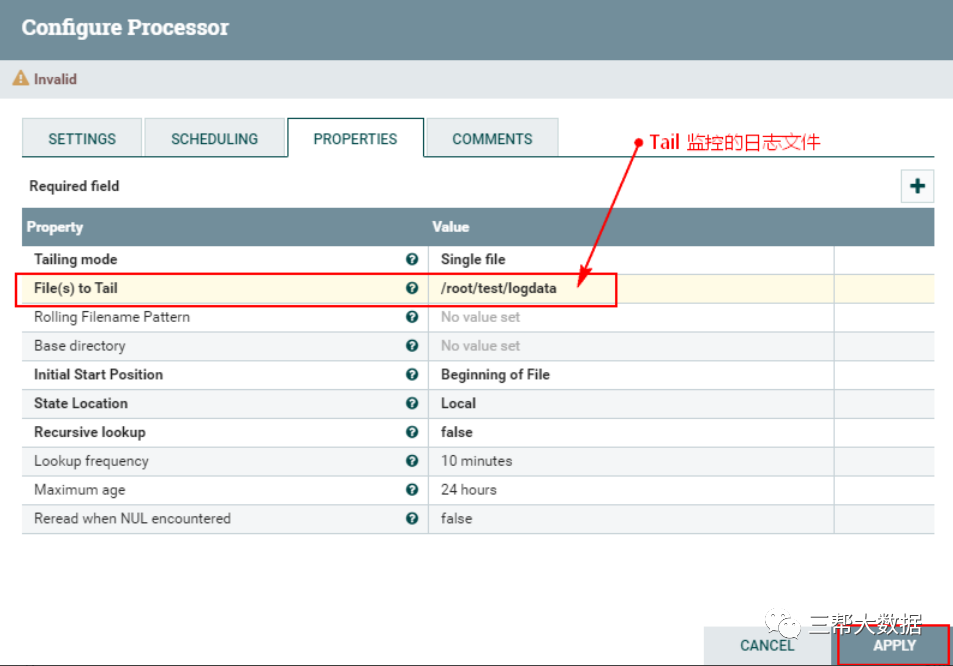Show help for Recursive lookup property
The width and height of the screenshot is (953, 666).
pos(412,432)
